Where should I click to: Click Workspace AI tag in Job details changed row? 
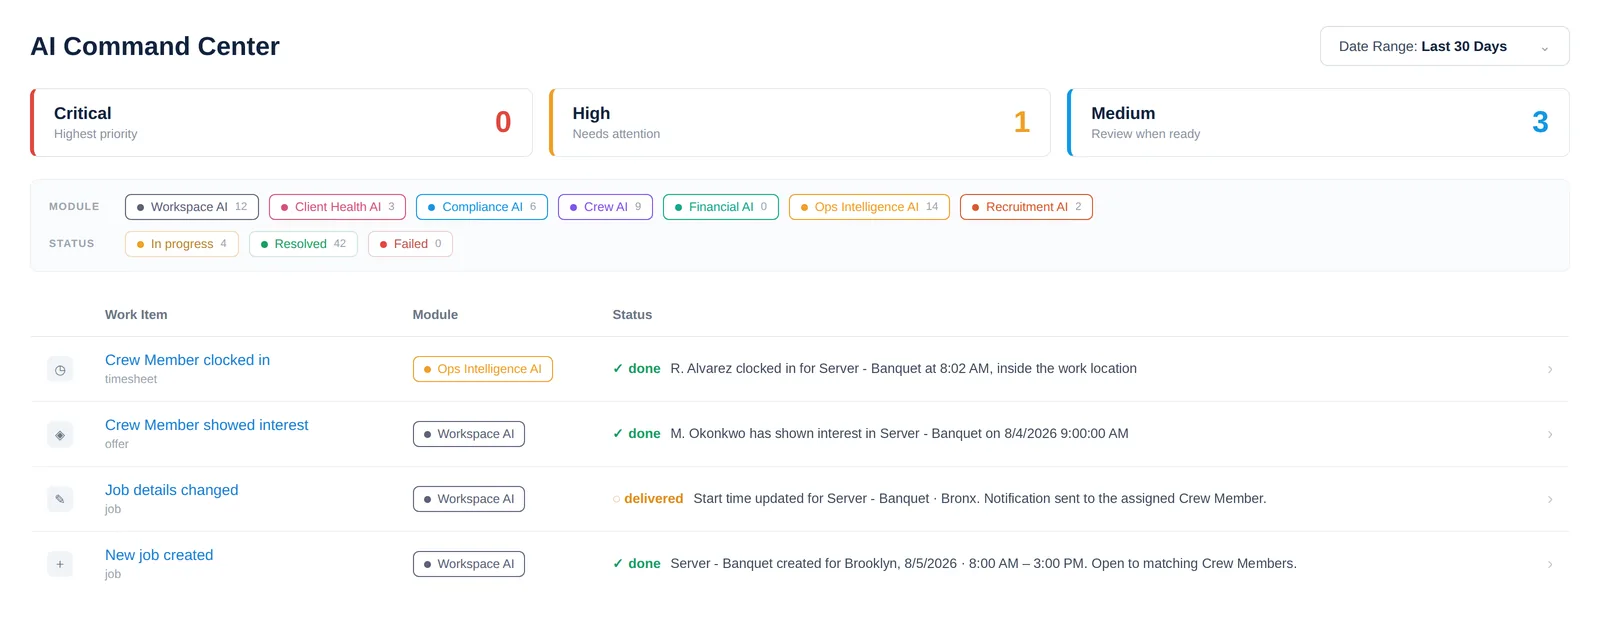click(469, 499)
